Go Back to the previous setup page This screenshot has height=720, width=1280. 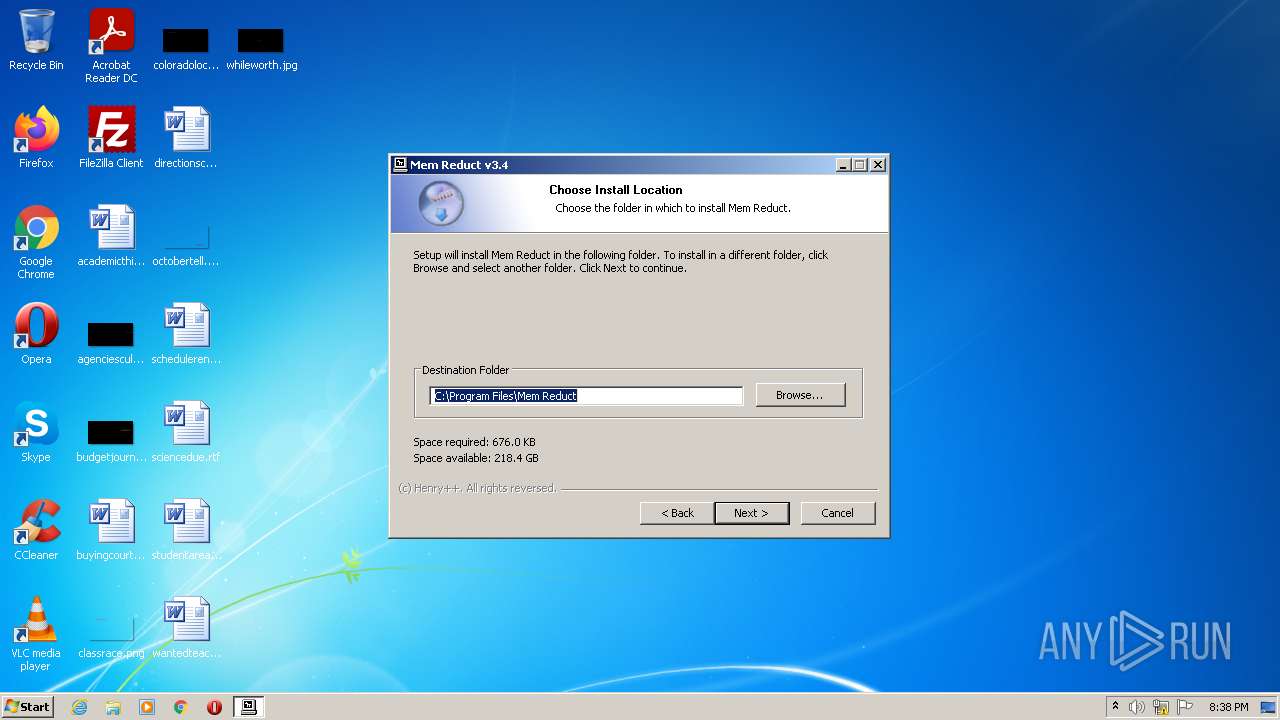coord(677,513)
